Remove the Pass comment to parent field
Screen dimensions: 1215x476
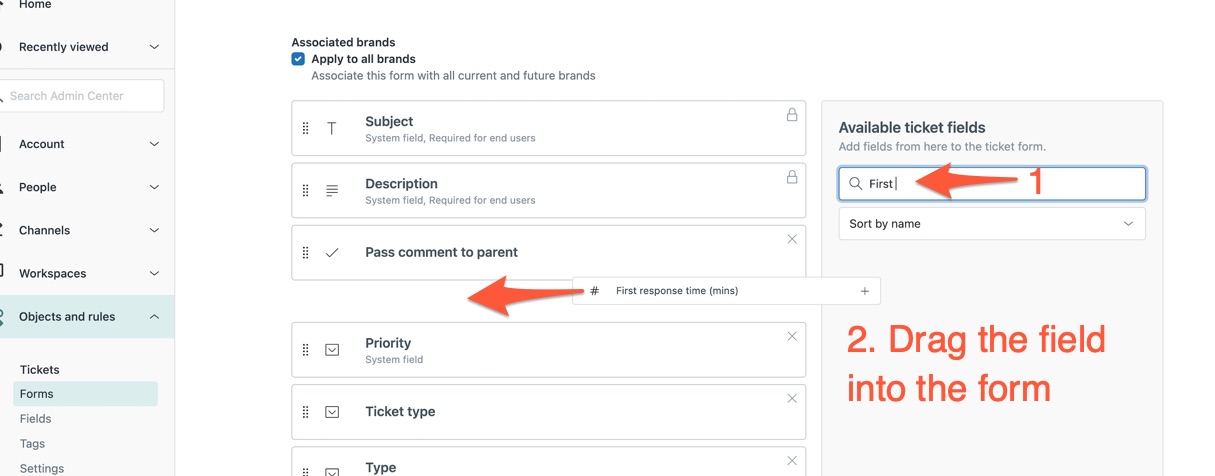point(792,239)
